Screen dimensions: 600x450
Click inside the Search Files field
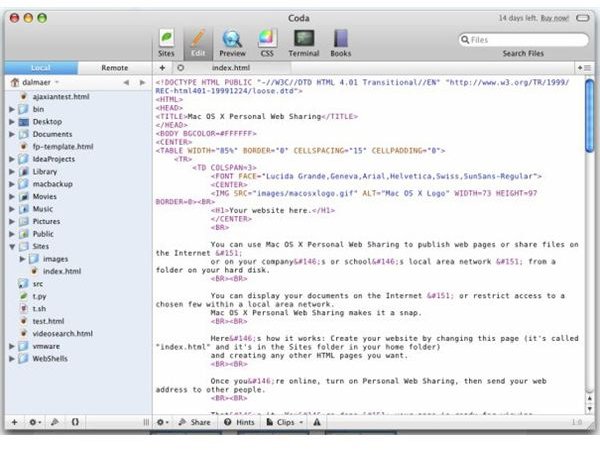(523, 40)
